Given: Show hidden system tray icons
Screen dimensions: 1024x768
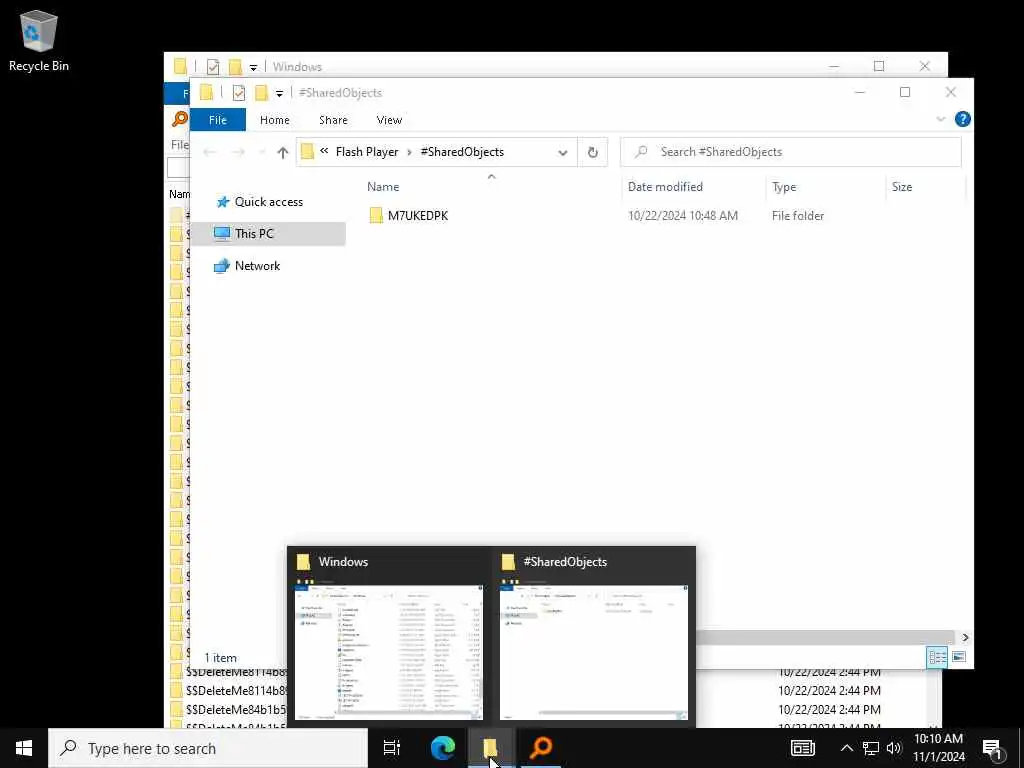Looking at the screenshot, I should [x=846, y=748].
